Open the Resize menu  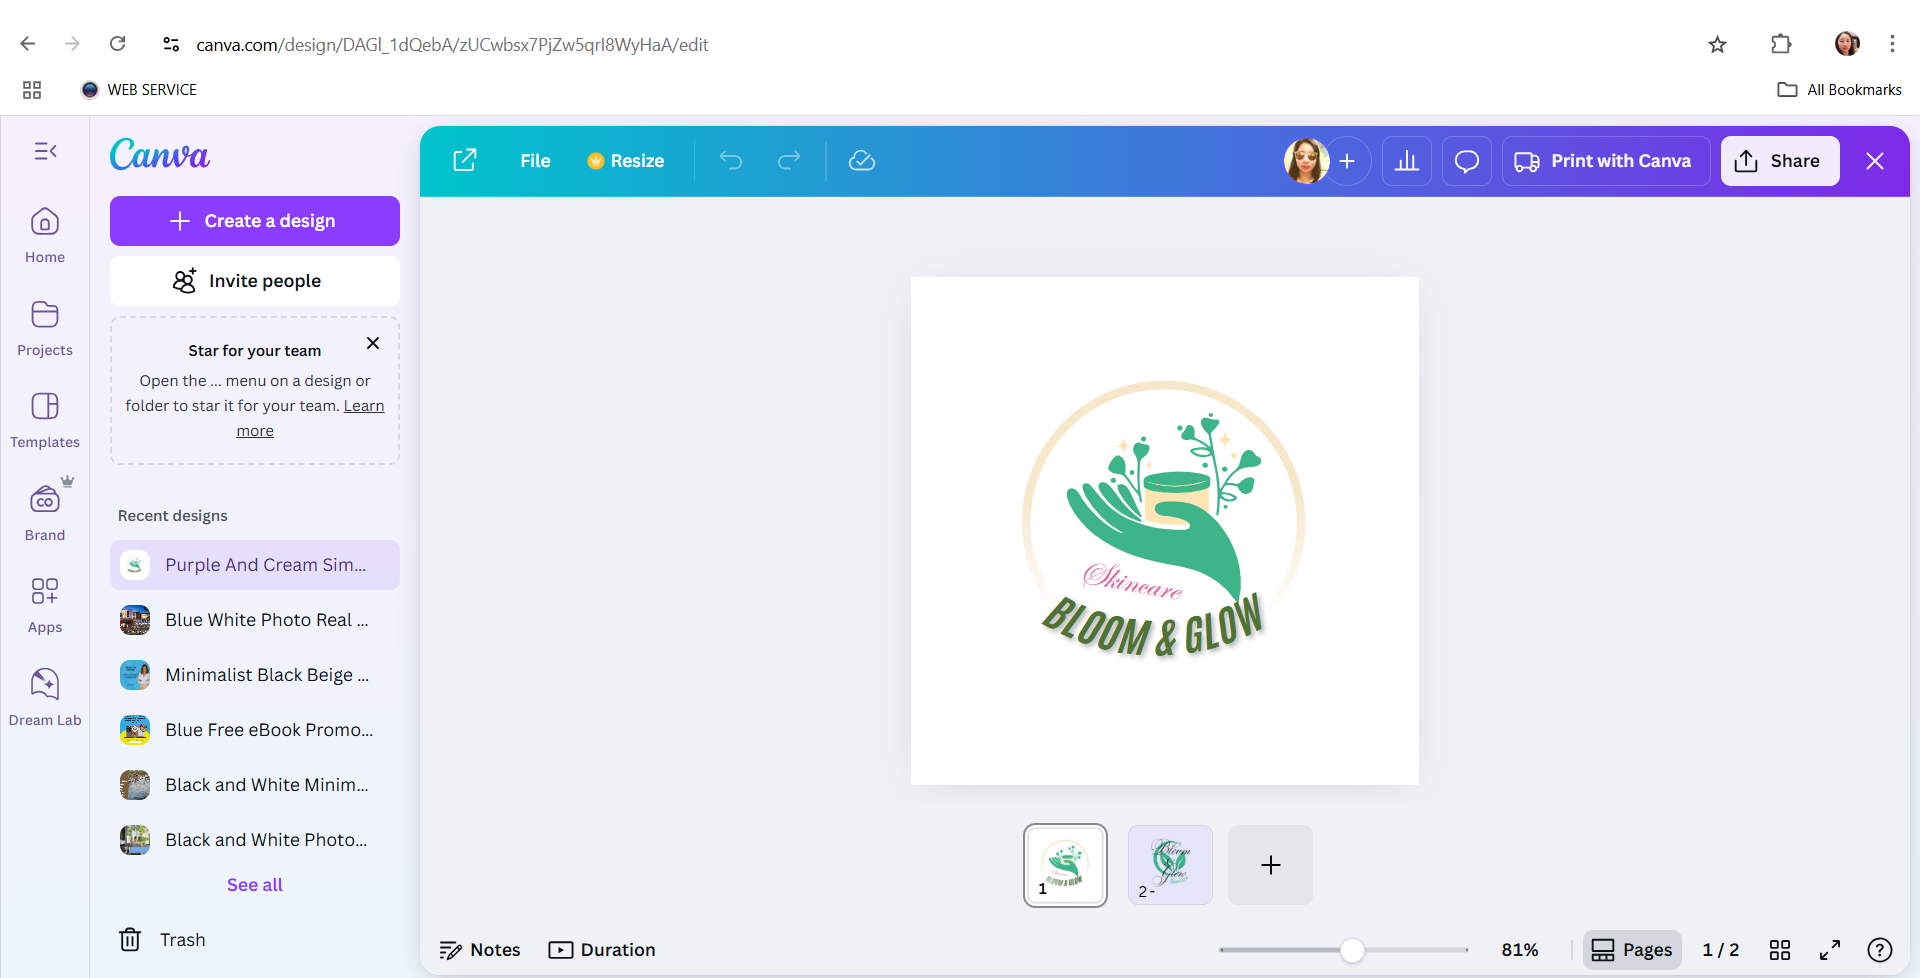[x=626, y=161]
